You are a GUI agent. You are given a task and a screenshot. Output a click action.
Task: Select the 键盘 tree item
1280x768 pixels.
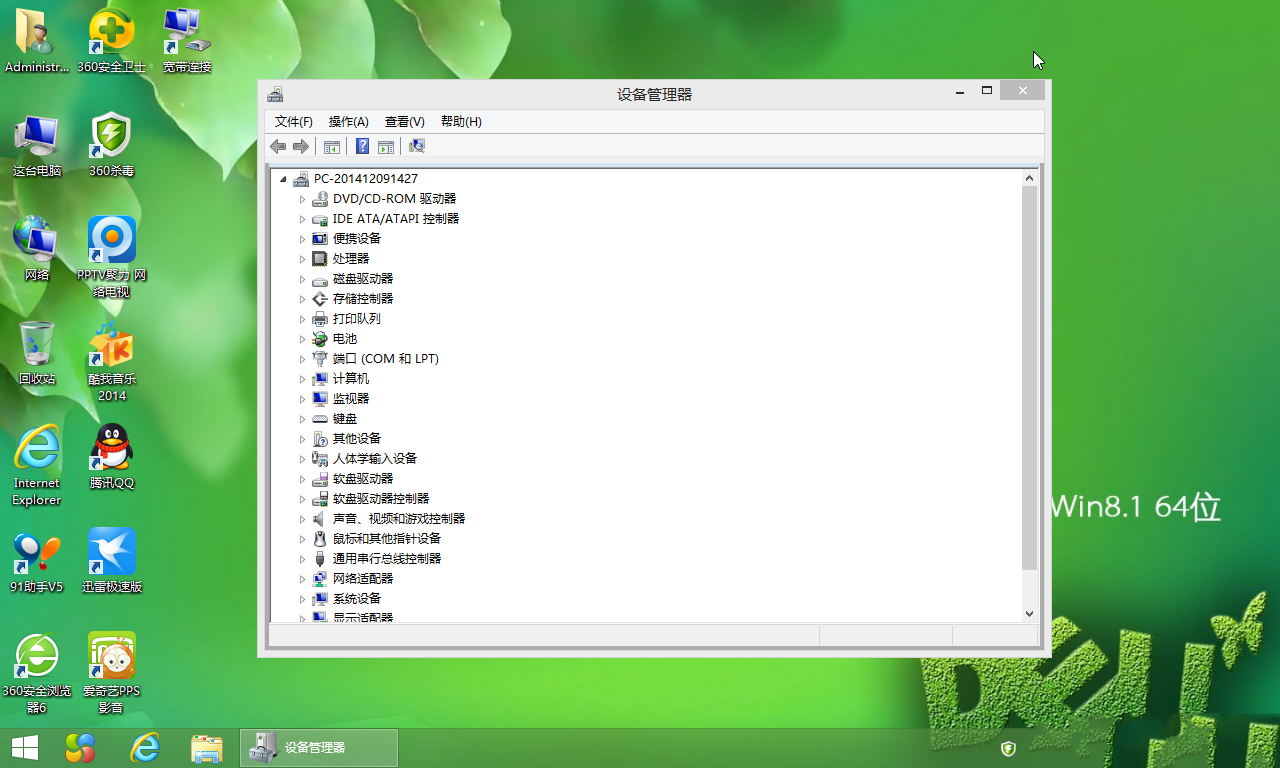point(344,418)
